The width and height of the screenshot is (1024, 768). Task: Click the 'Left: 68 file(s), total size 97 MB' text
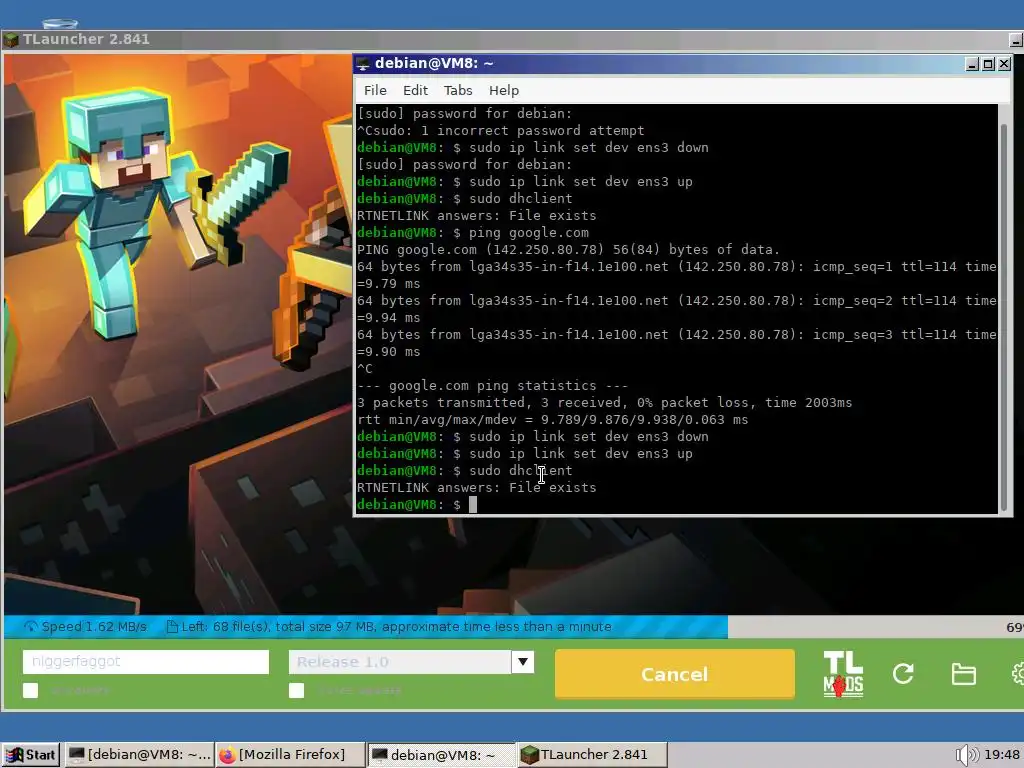(x=396, y=627)
